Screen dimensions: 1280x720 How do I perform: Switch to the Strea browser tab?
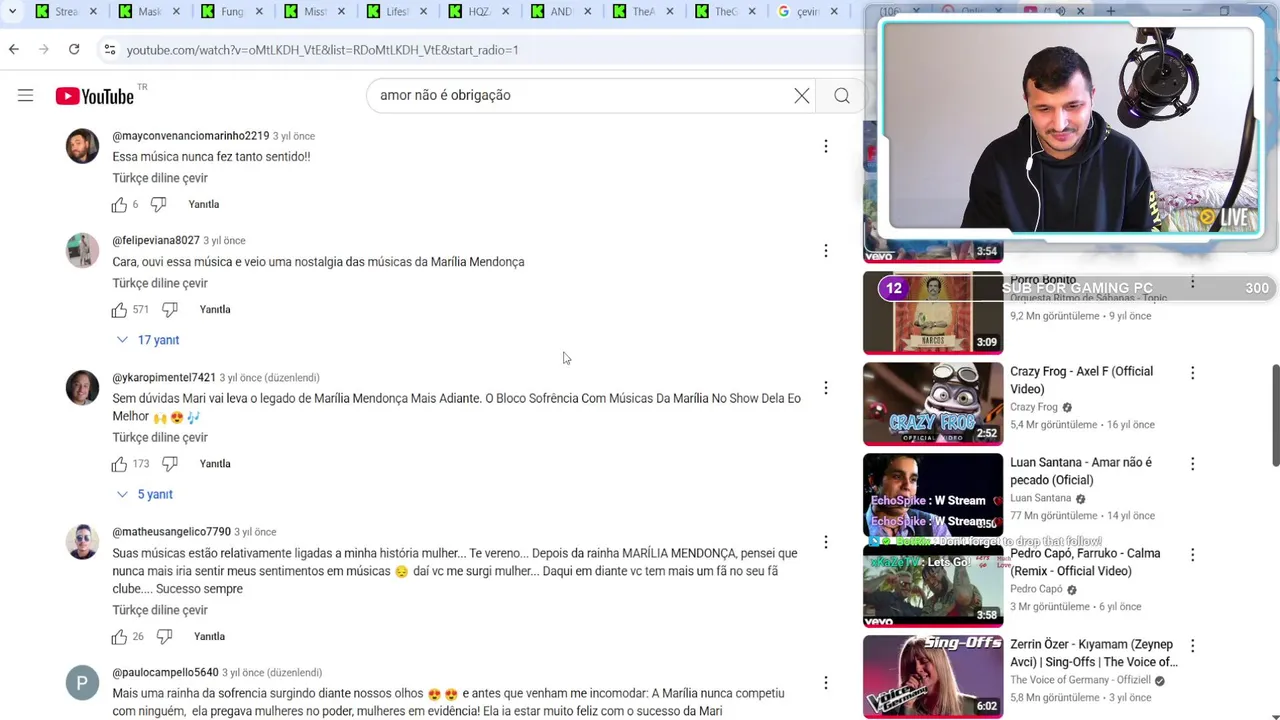pyautogui.click(x=65, y=12)
